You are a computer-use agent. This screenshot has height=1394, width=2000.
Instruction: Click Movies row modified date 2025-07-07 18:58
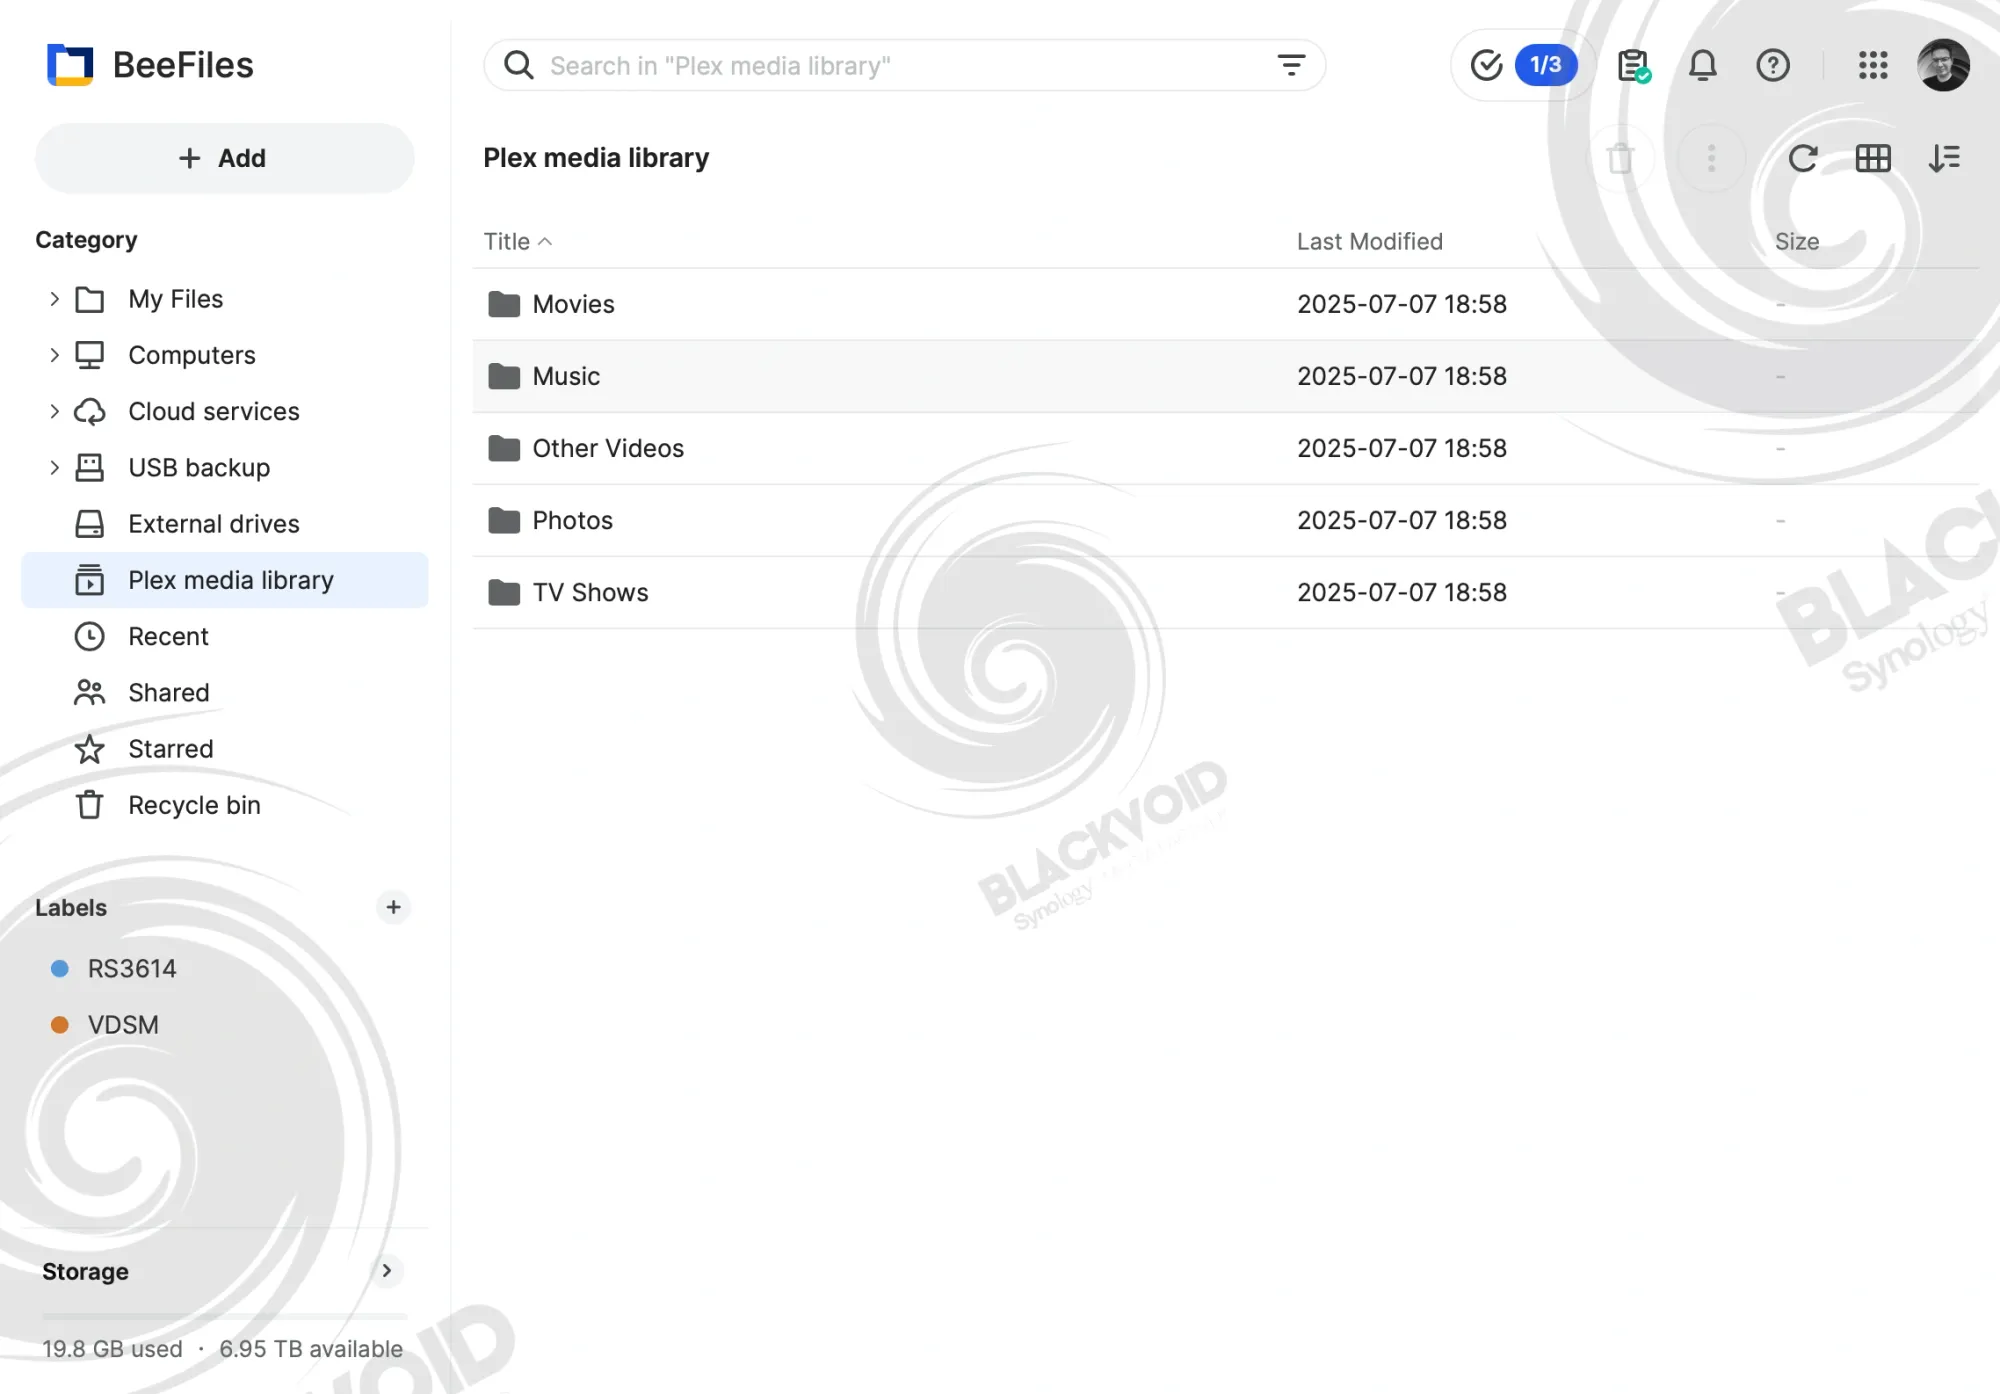click(1402, 304)
